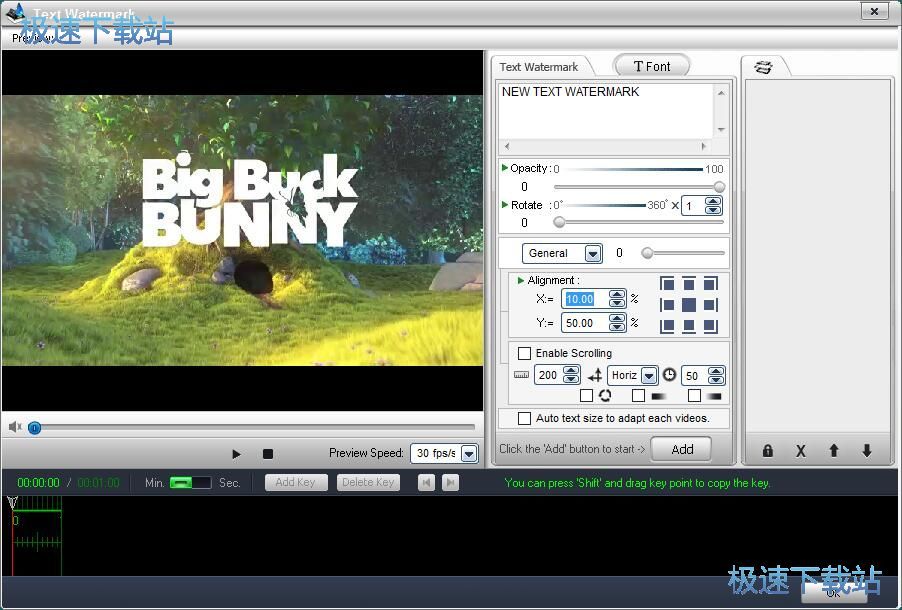This screenshot has height=610, width=902.
Task: Check Auto text size to adapt each videos
Action: click(x=525, y=418)
